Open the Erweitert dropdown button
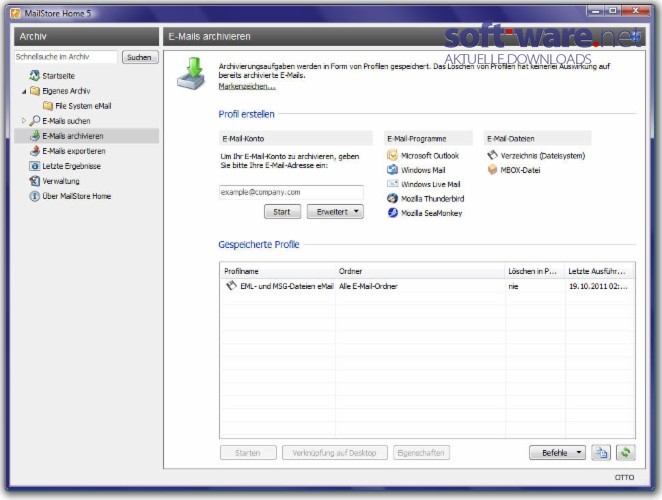This screenshot has height=500, width=662. (x=335, y=212)
